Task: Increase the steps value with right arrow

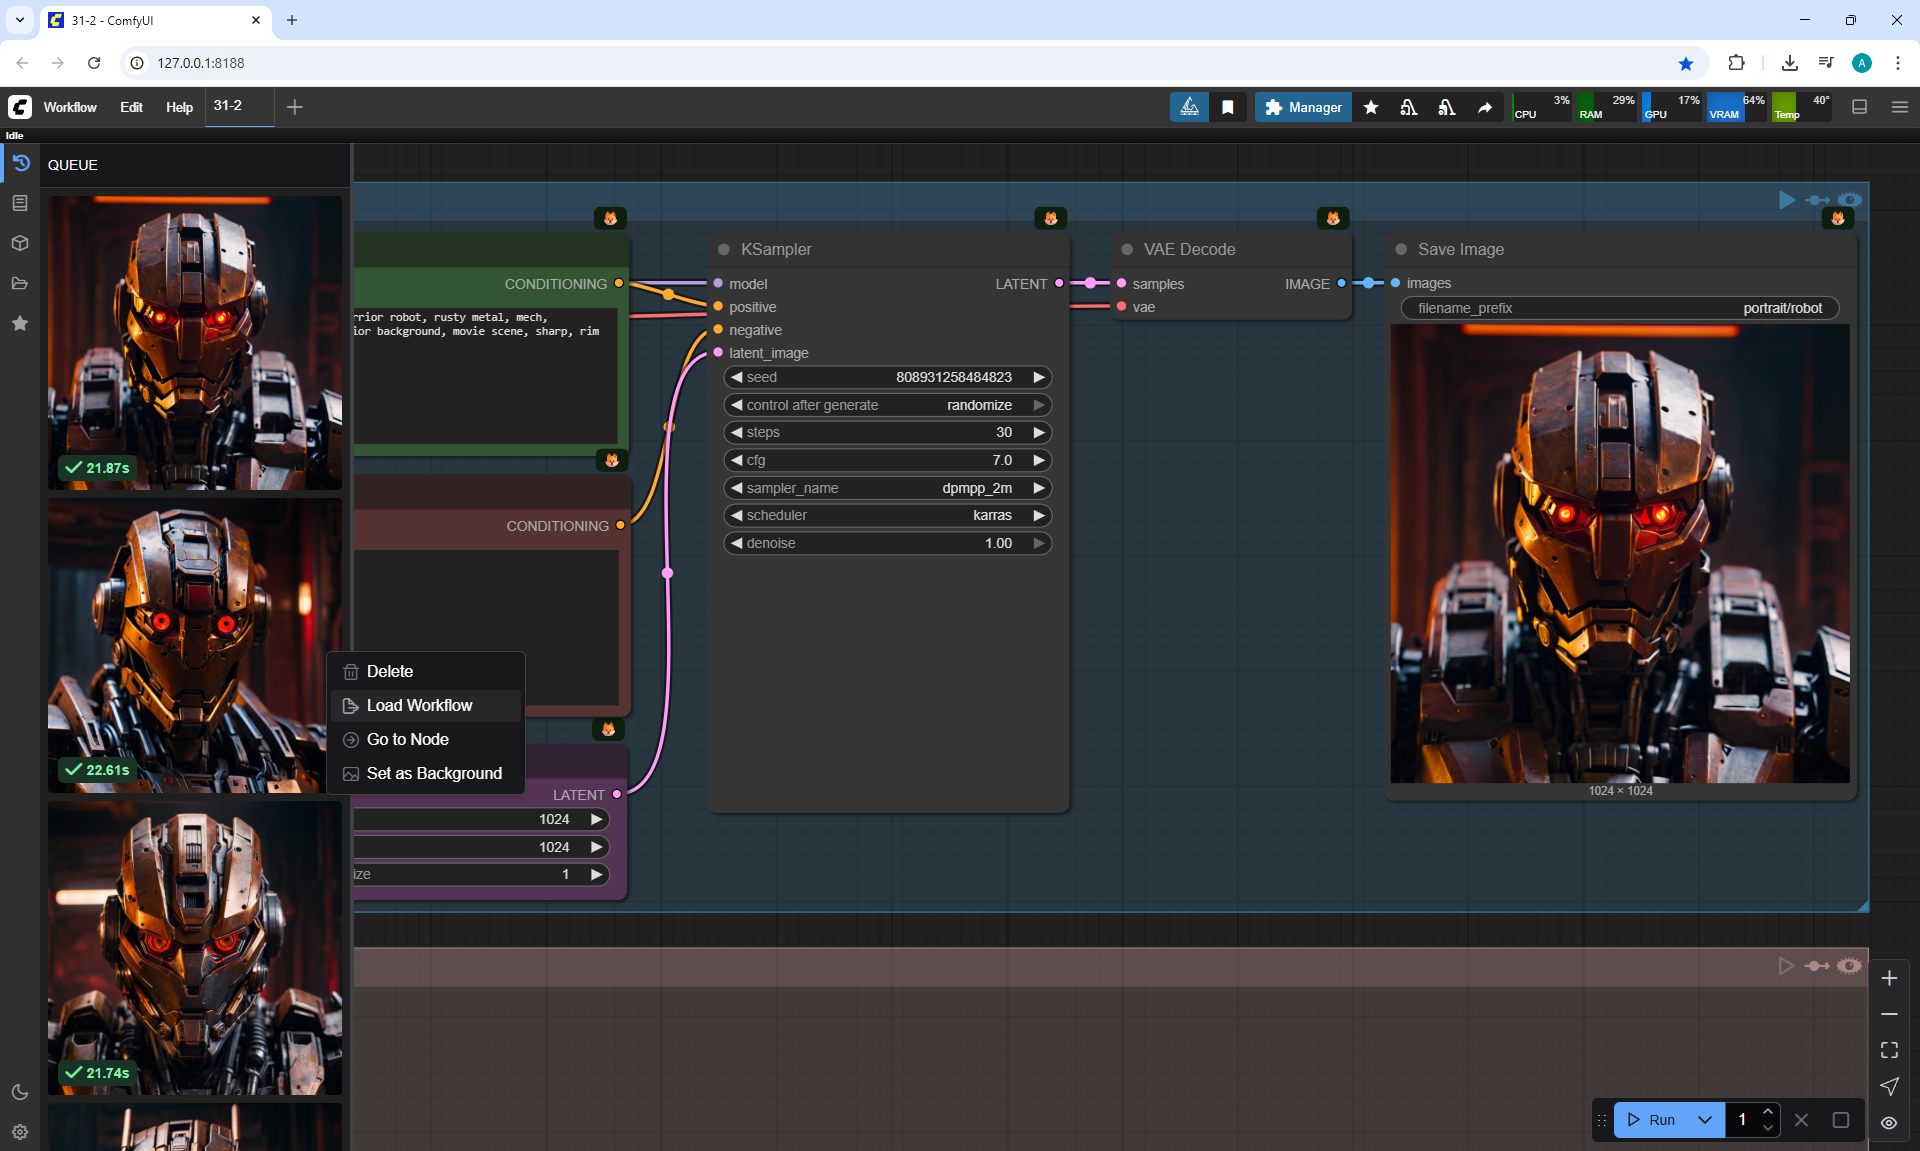Action: 1039,432
